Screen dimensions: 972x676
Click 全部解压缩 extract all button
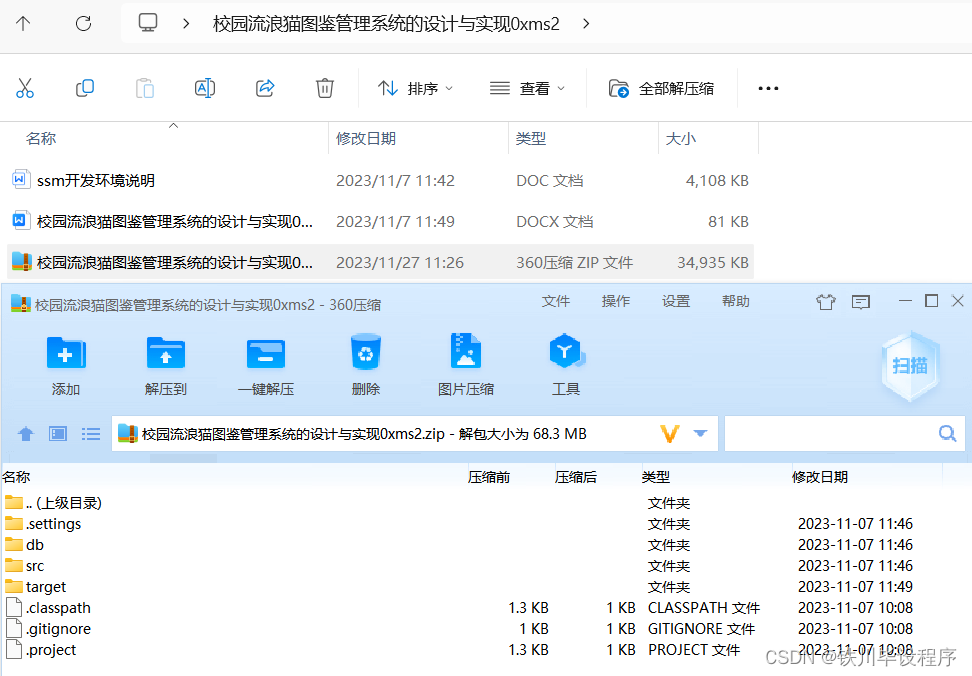coord(661,89)
